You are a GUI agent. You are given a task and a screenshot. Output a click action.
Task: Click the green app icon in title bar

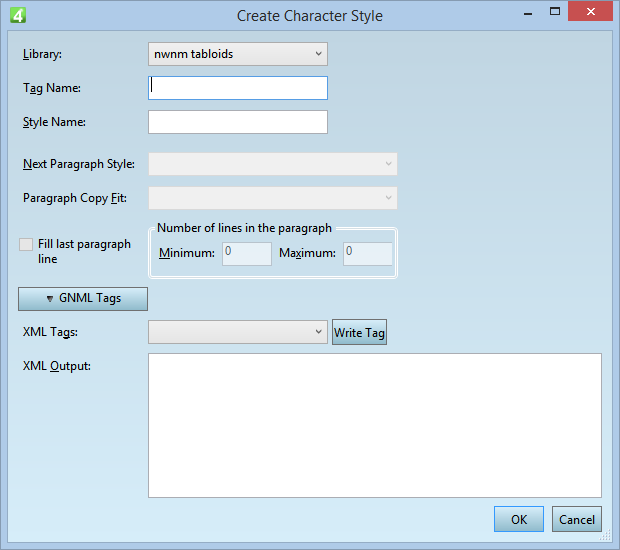[18, 15]
